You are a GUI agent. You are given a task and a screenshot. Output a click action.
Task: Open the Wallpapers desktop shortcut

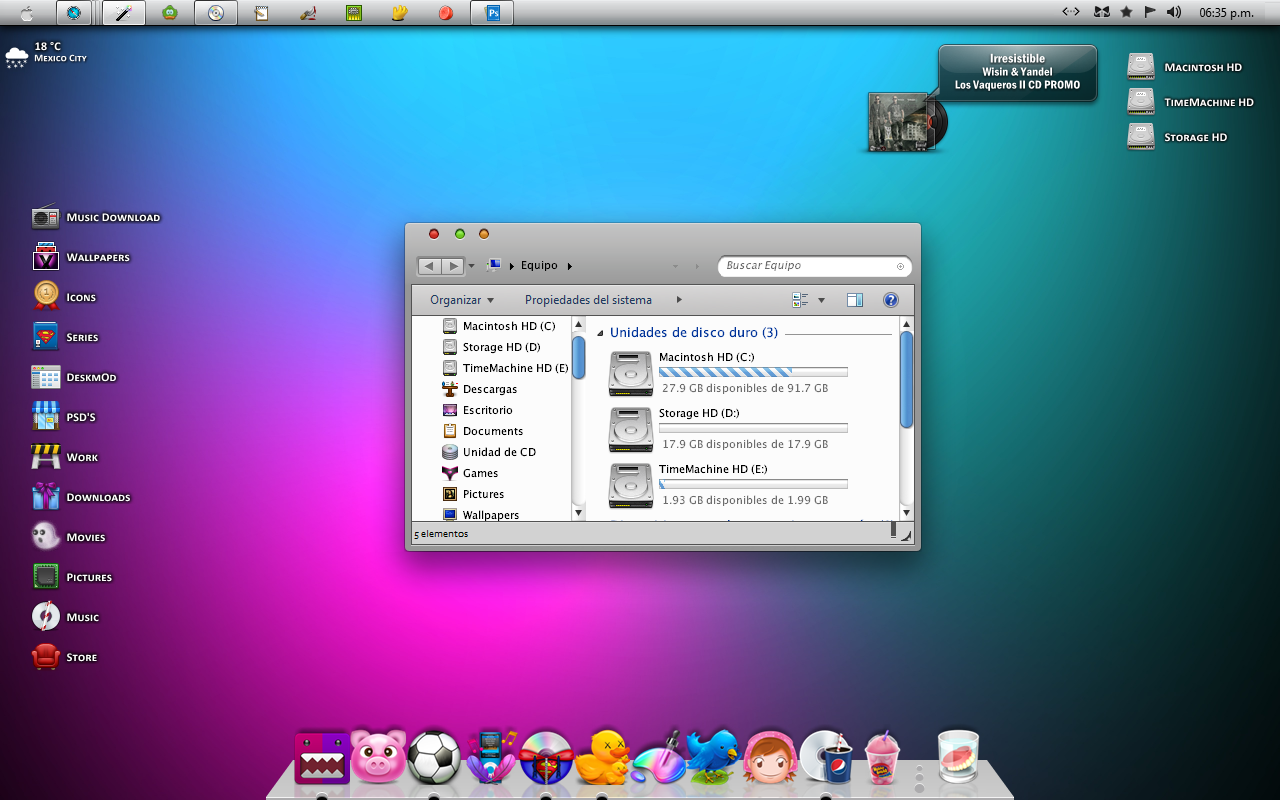coord(81,257)
